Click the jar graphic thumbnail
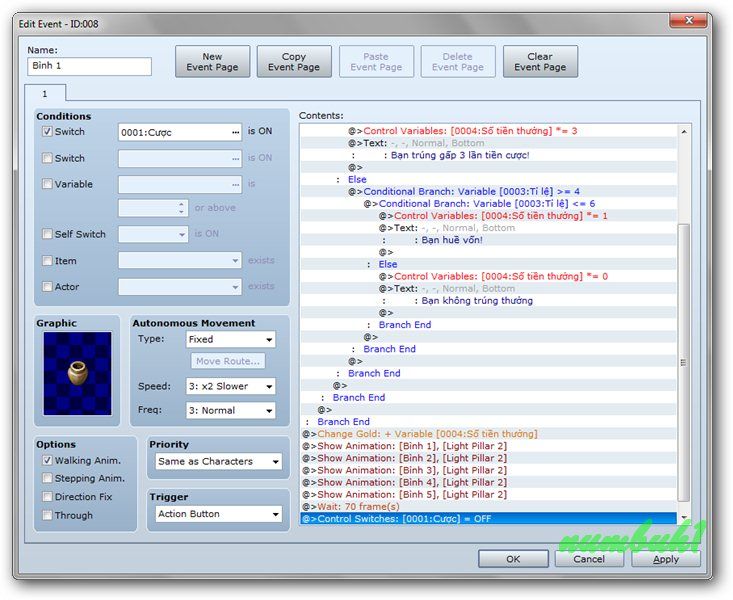The height and width of the screenshot is (600, 733). pos(77,373)
